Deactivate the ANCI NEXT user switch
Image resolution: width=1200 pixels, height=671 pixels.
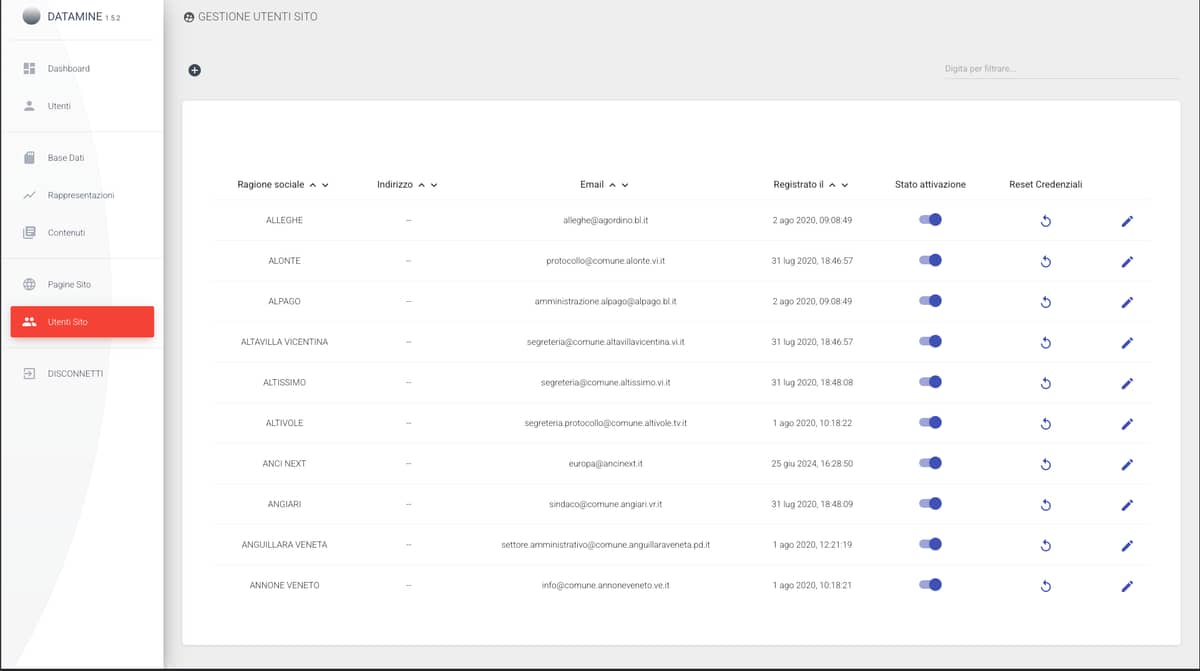click(x=930, y=463)
